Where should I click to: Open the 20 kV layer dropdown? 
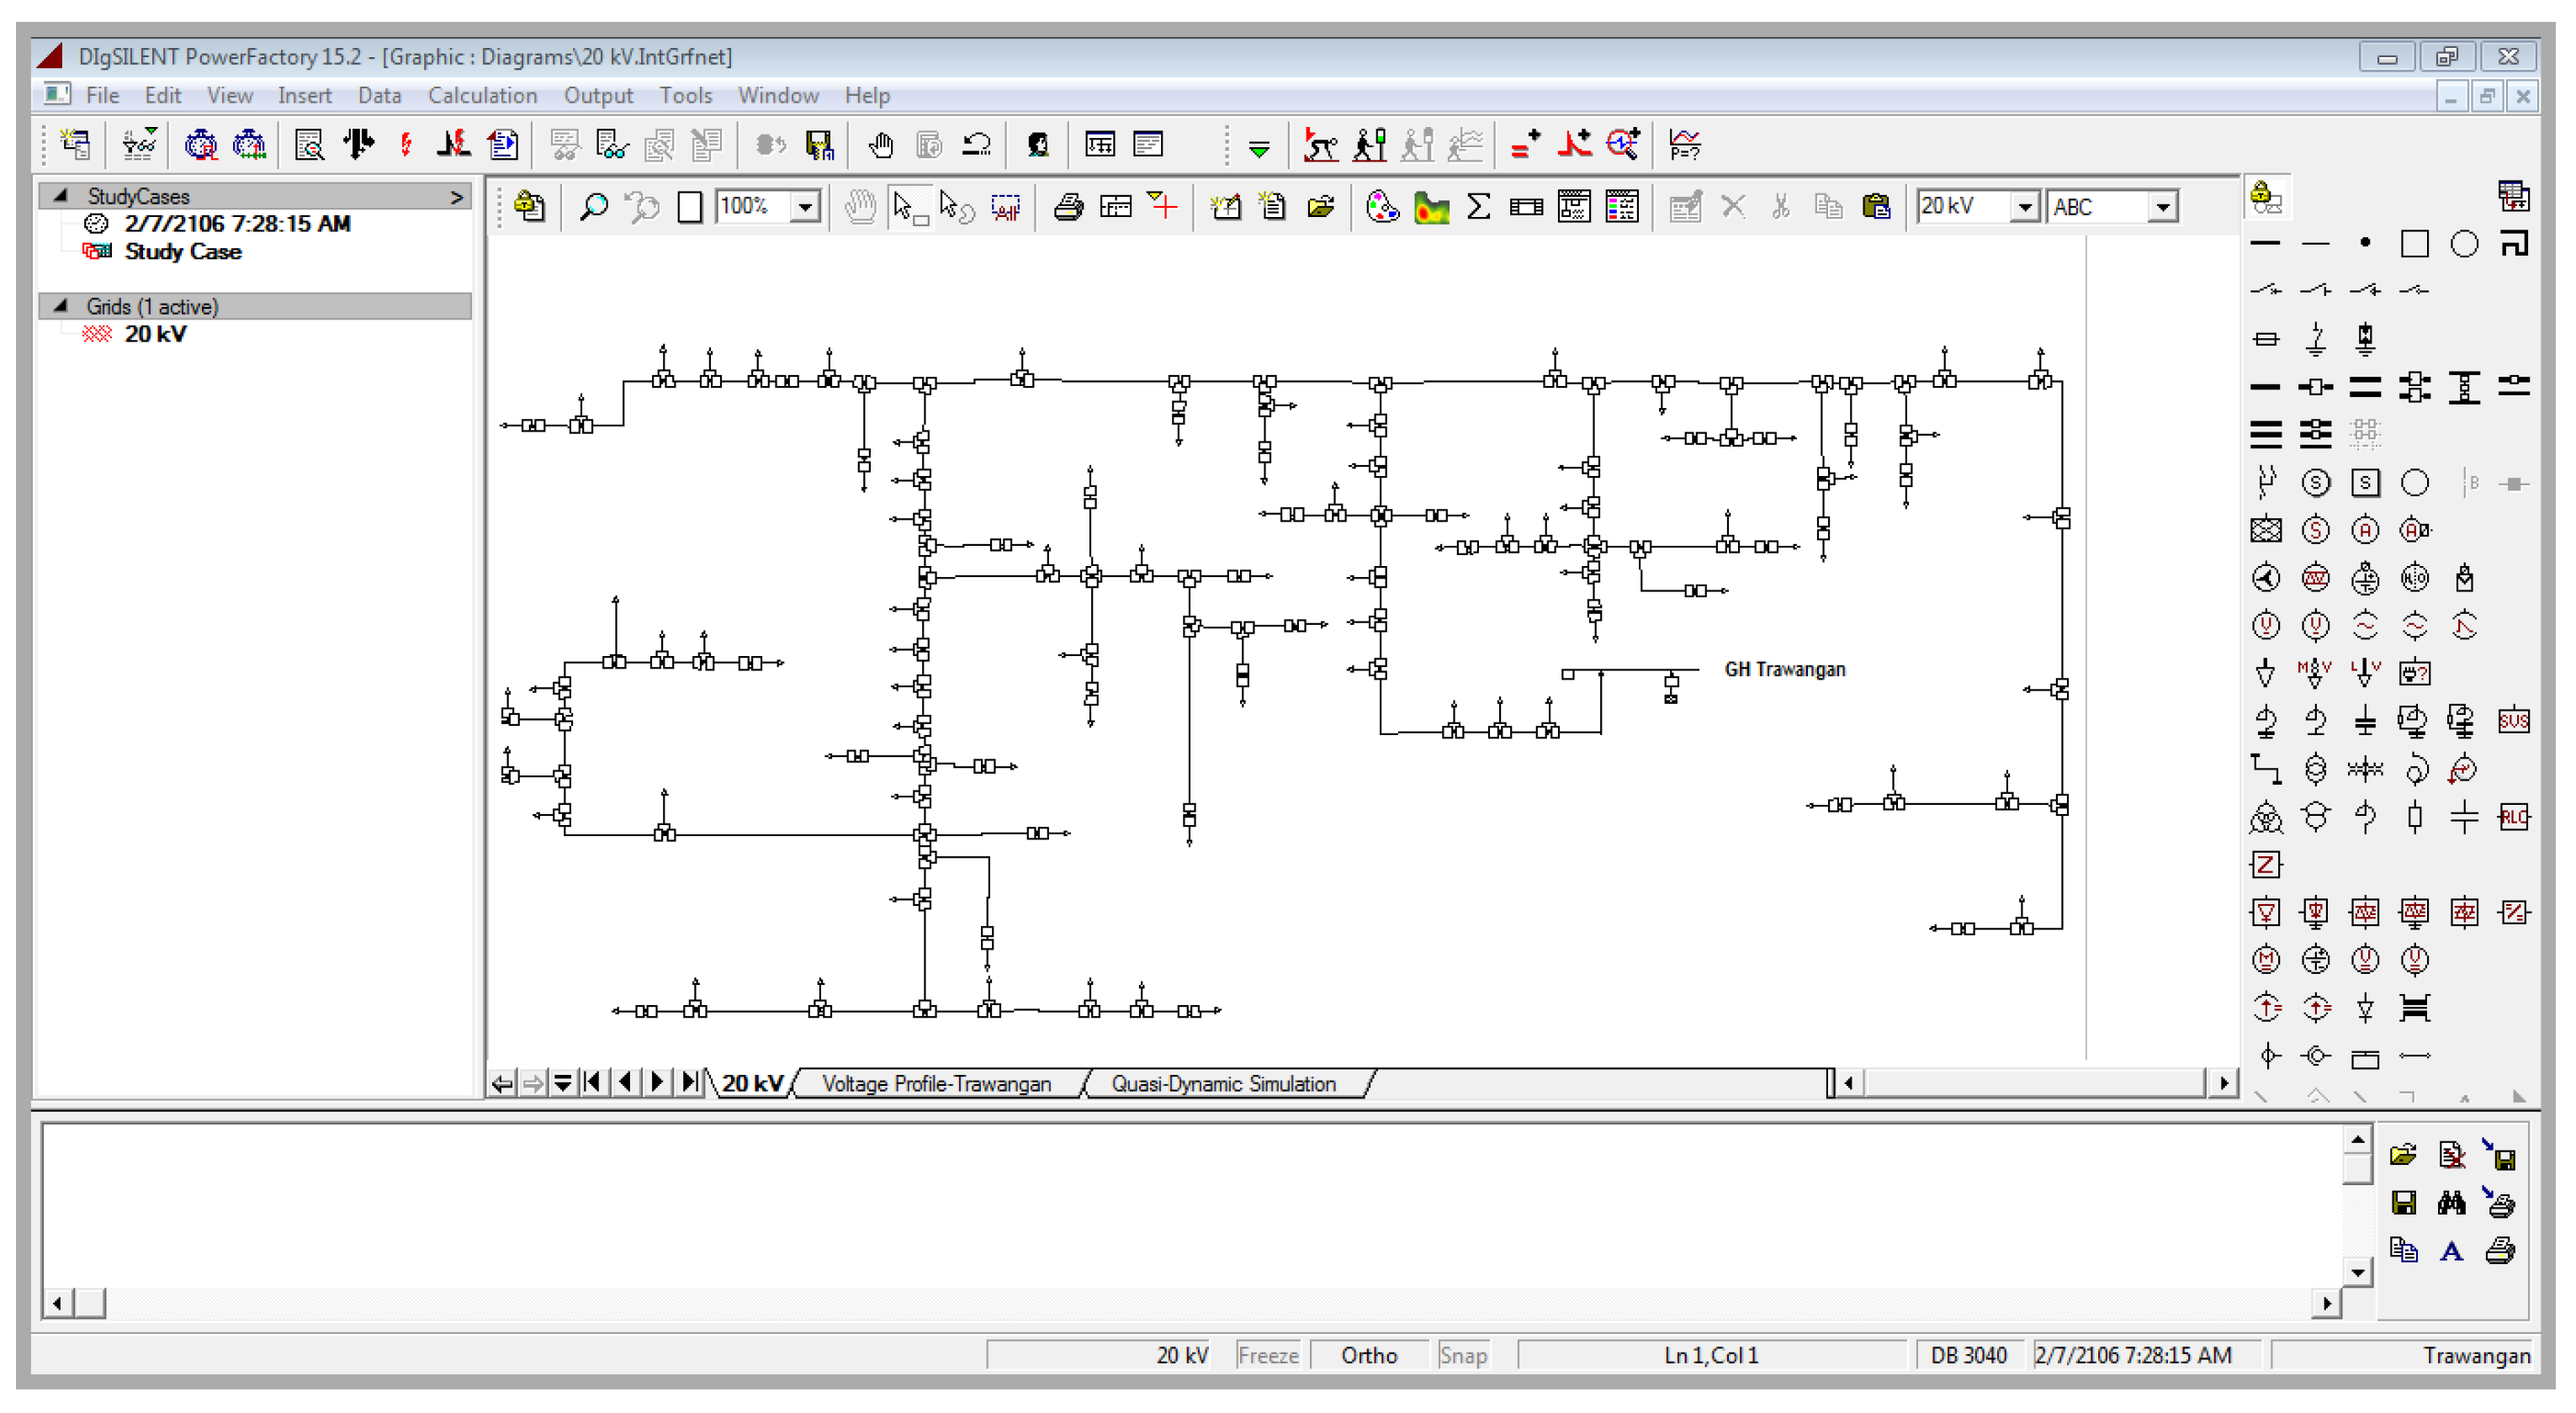coord(2024,207)
